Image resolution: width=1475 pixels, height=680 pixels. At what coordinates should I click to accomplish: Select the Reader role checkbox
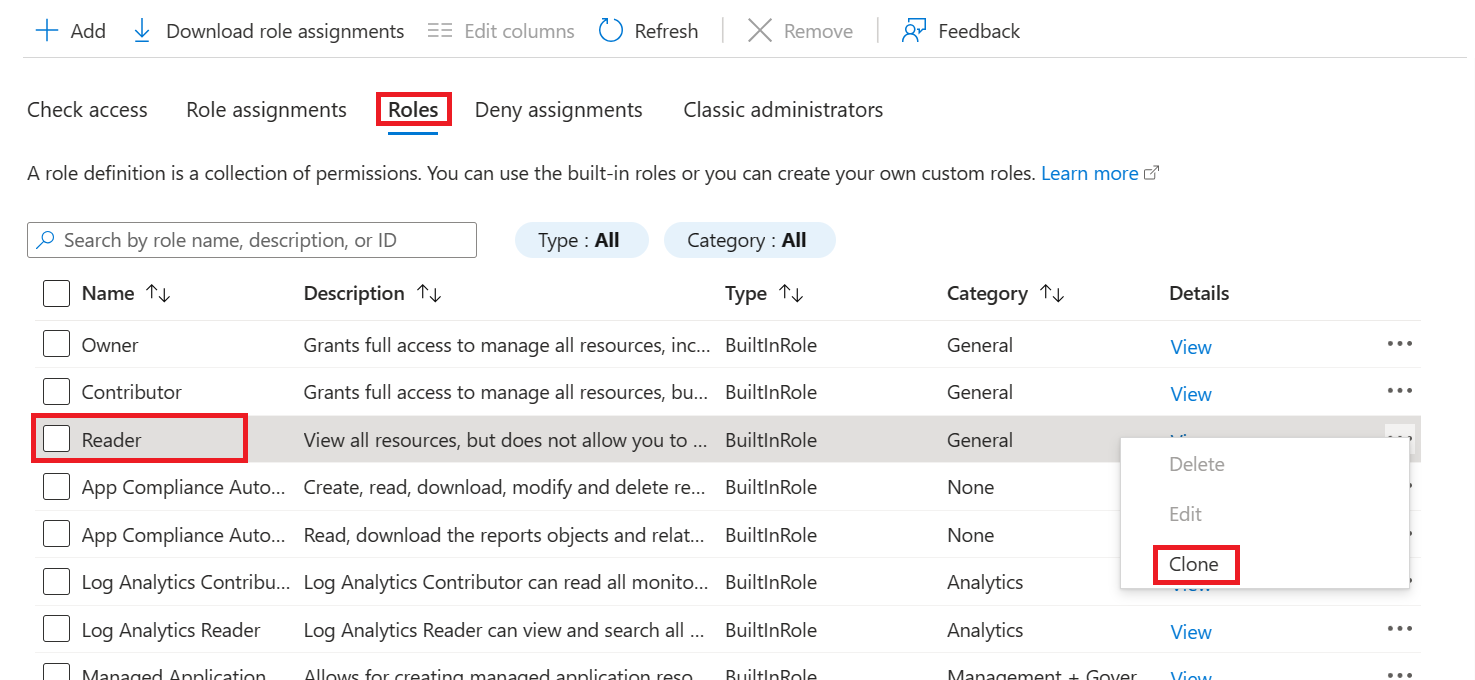[56, 439]
